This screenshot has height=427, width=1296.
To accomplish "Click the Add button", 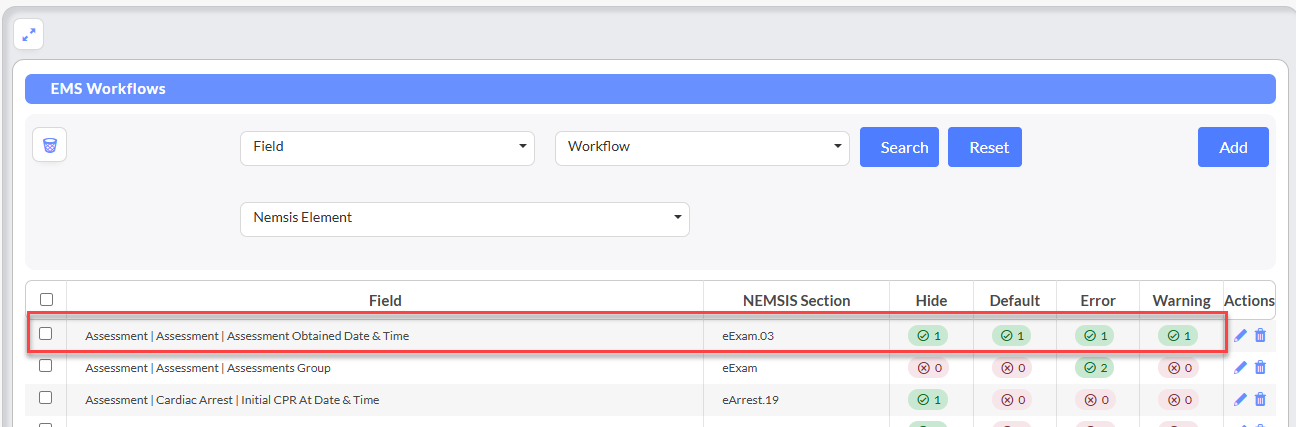I will (x=1232, y=147).
